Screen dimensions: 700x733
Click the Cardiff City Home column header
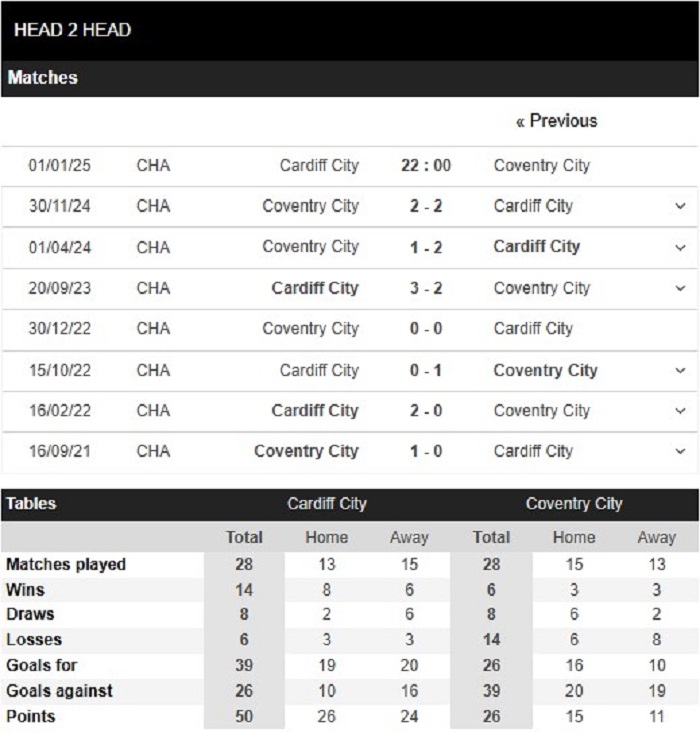327,537
